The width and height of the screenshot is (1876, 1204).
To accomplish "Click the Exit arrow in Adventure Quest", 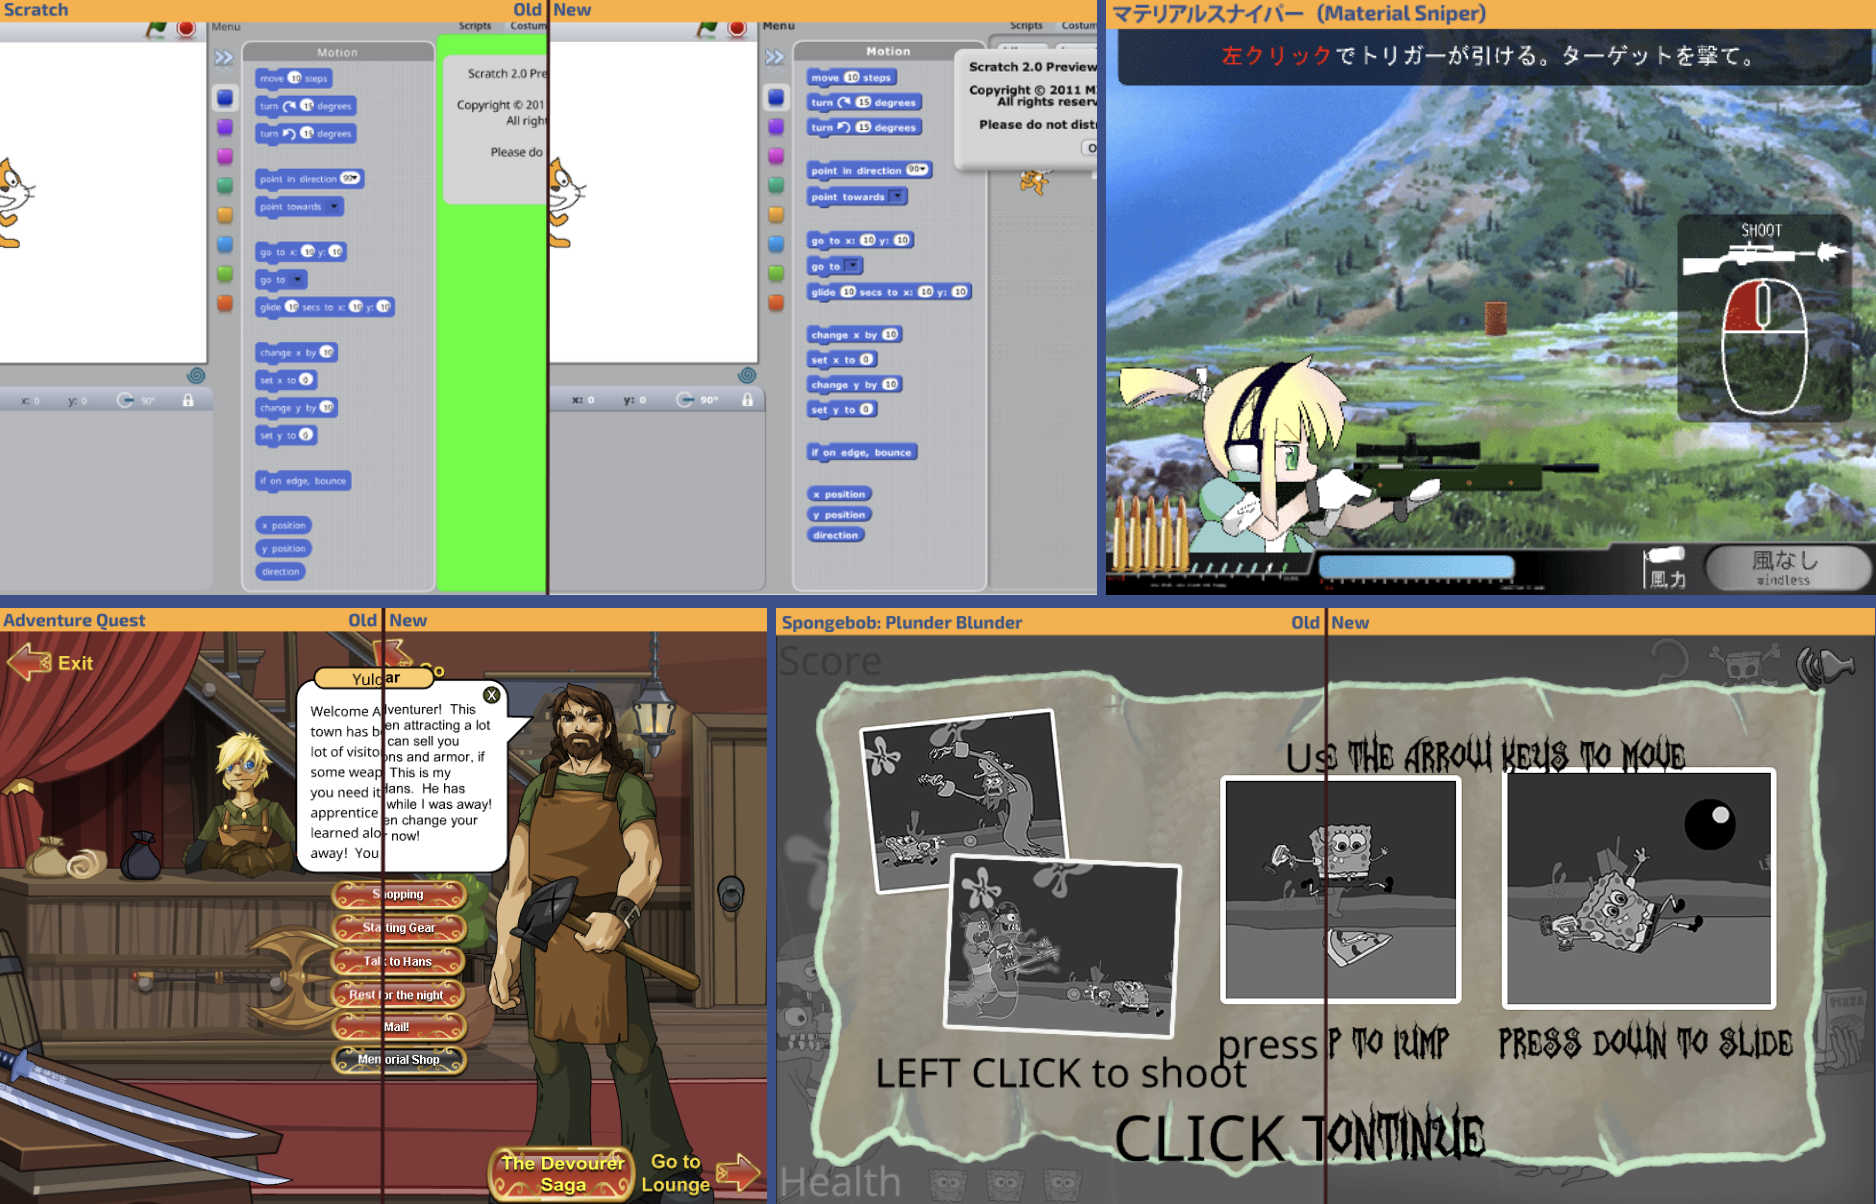I will [x=29, y=662].
